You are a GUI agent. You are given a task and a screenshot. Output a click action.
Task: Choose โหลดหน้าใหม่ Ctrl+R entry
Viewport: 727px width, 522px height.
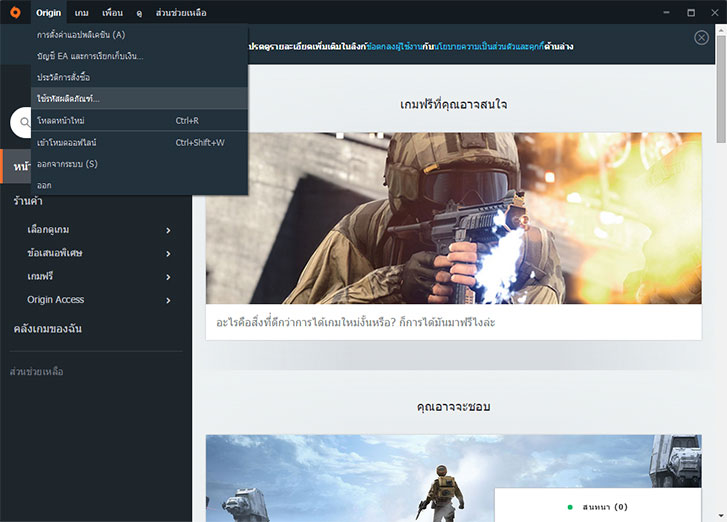pyautogui.click(x=139, y=121)
